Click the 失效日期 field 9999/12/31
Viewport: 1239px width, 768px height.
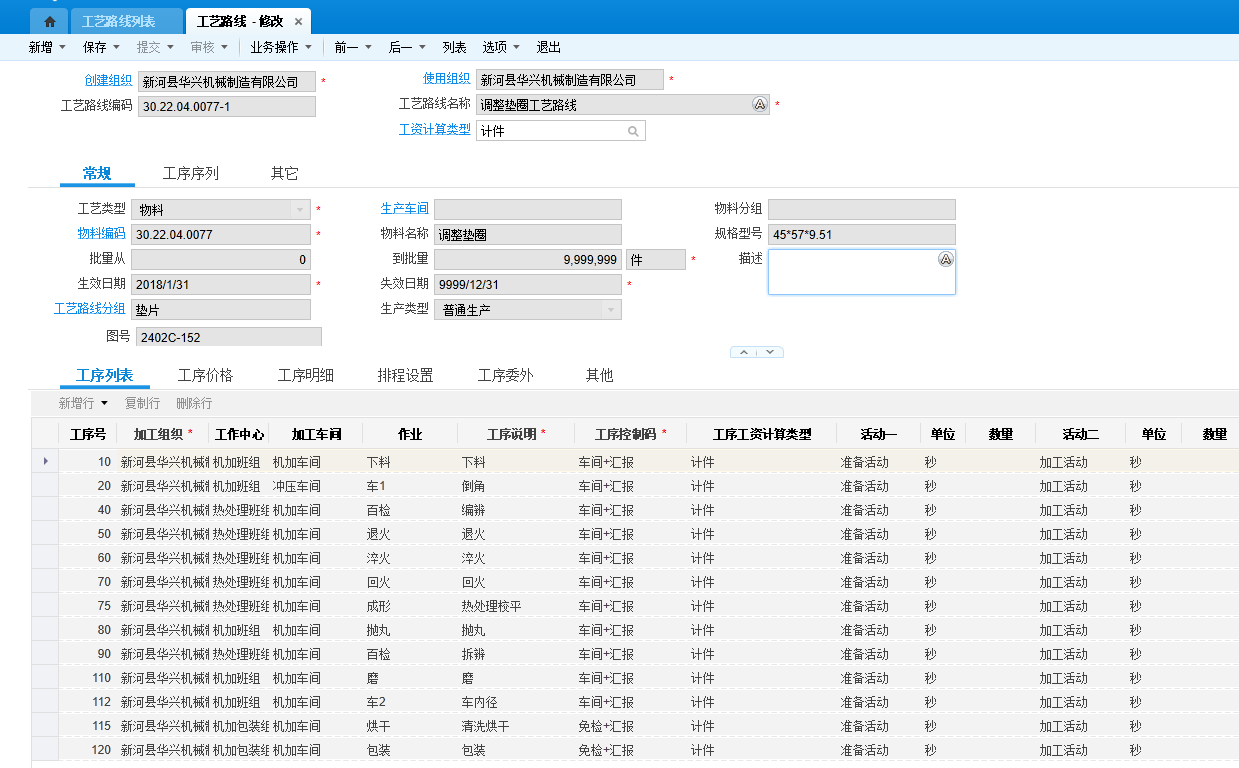528,284
